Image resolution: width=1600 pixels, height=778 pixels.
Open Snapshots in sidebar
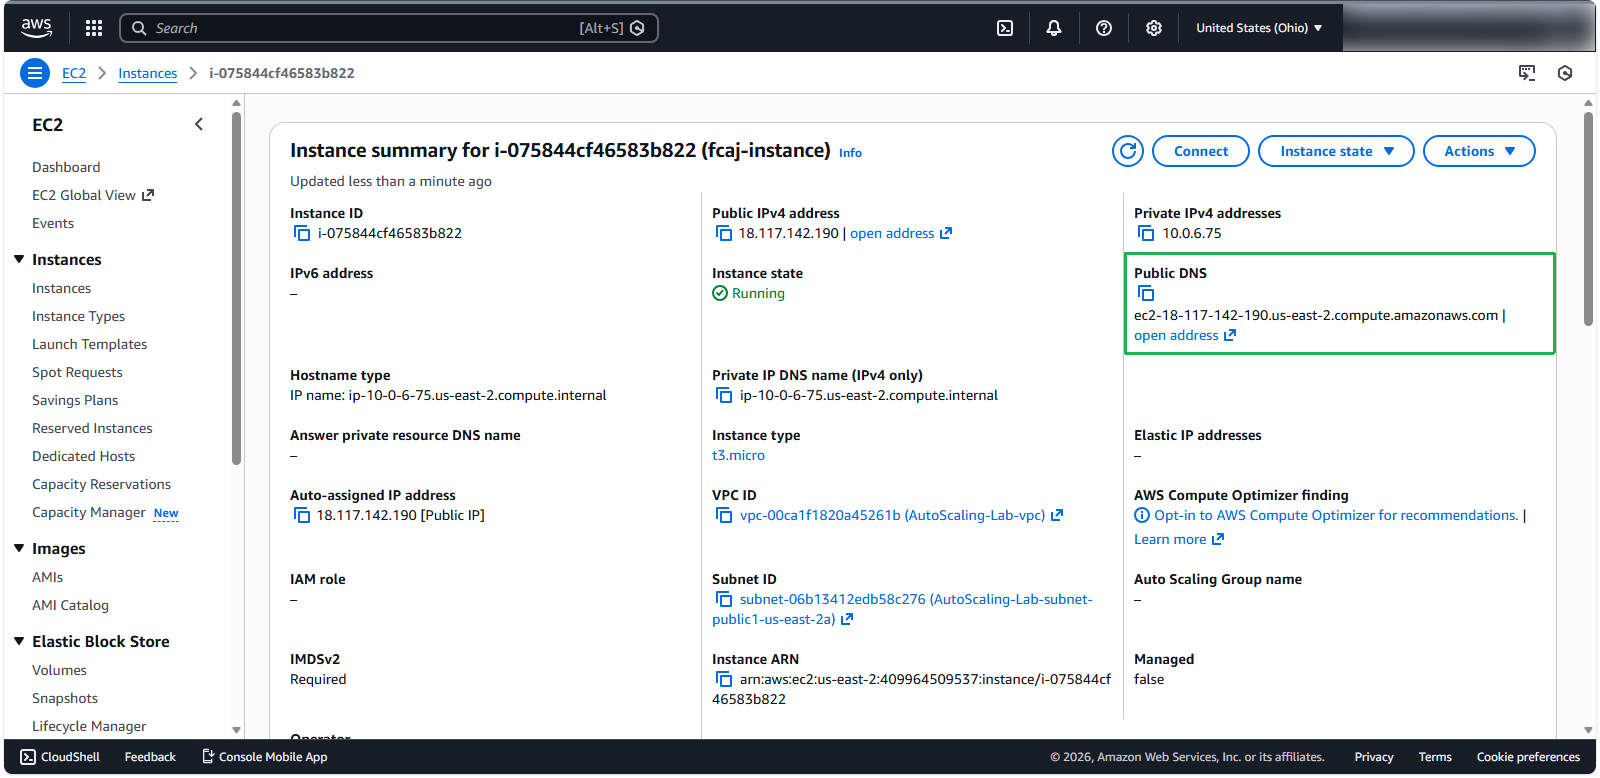coord(65,698)
